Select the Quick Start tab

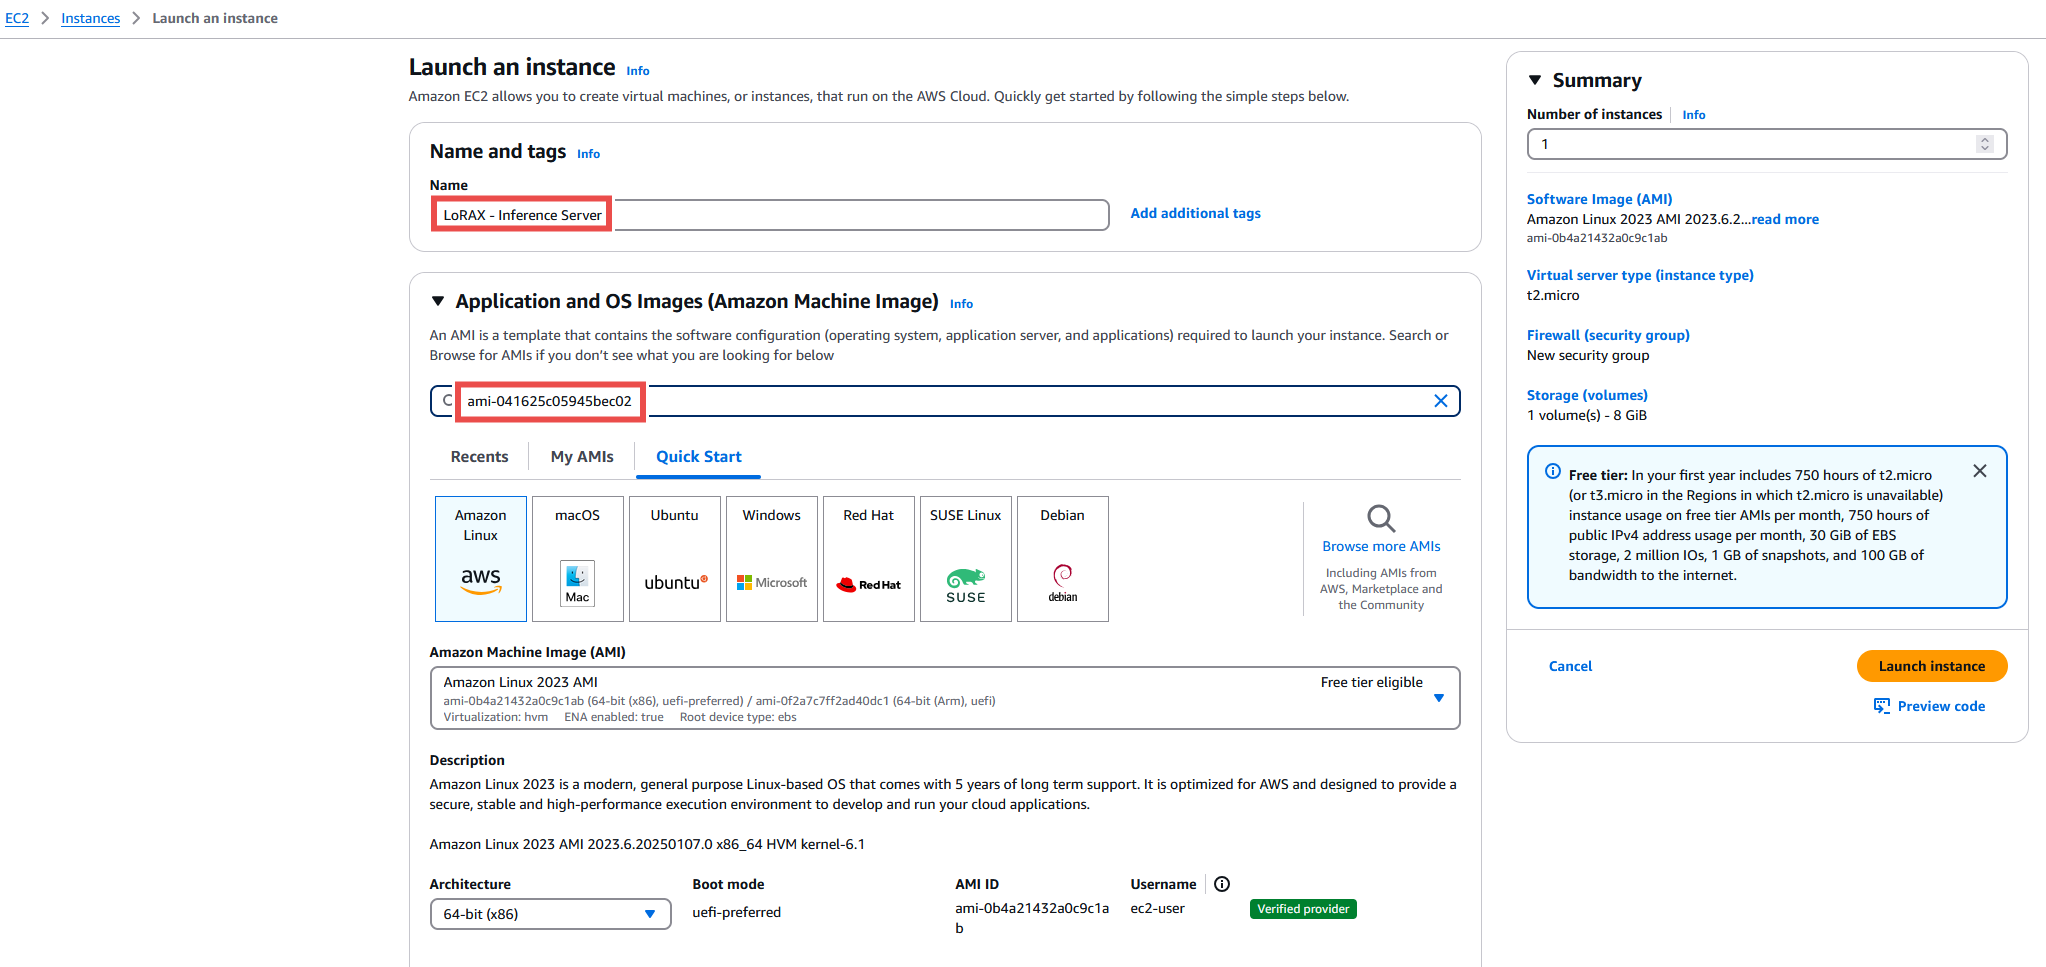[699, 457]
